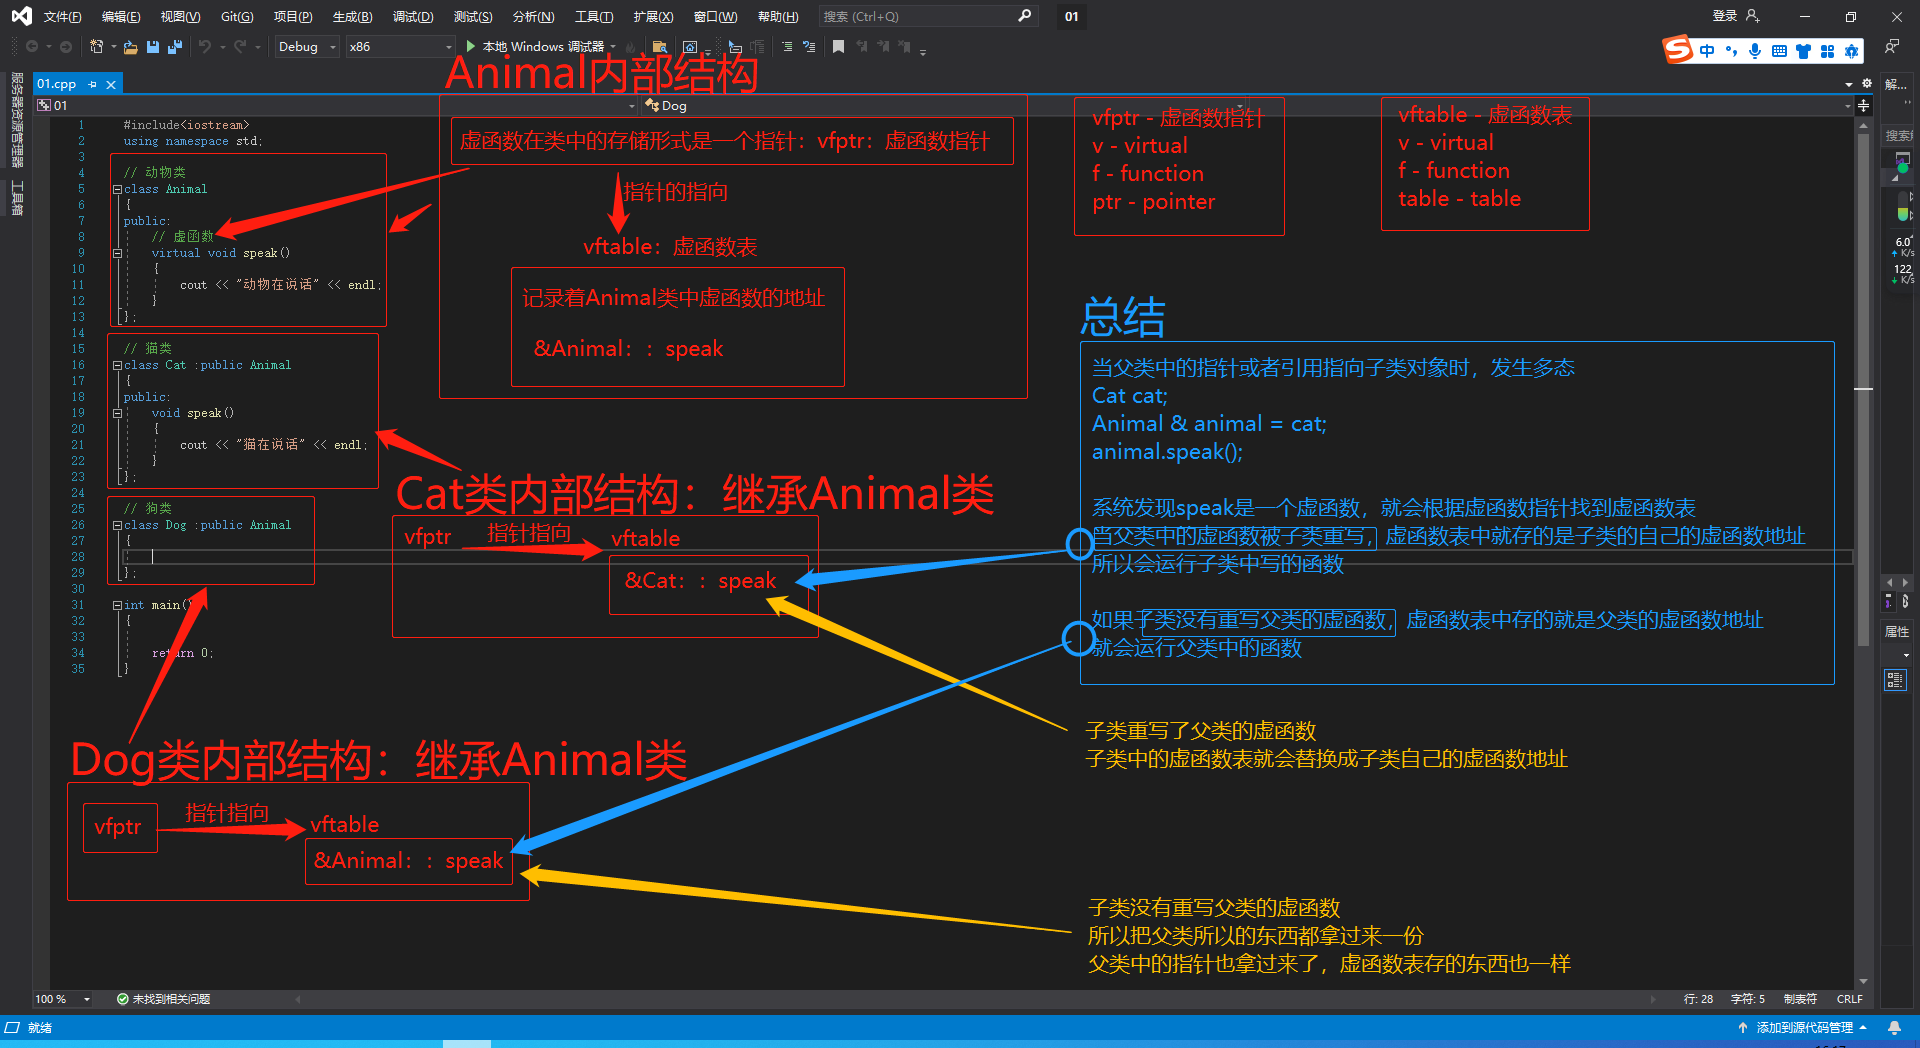Click the 制表符 indentation indicator
The width and height of the screenshot is (1920, 1048).
[1800, 999]
